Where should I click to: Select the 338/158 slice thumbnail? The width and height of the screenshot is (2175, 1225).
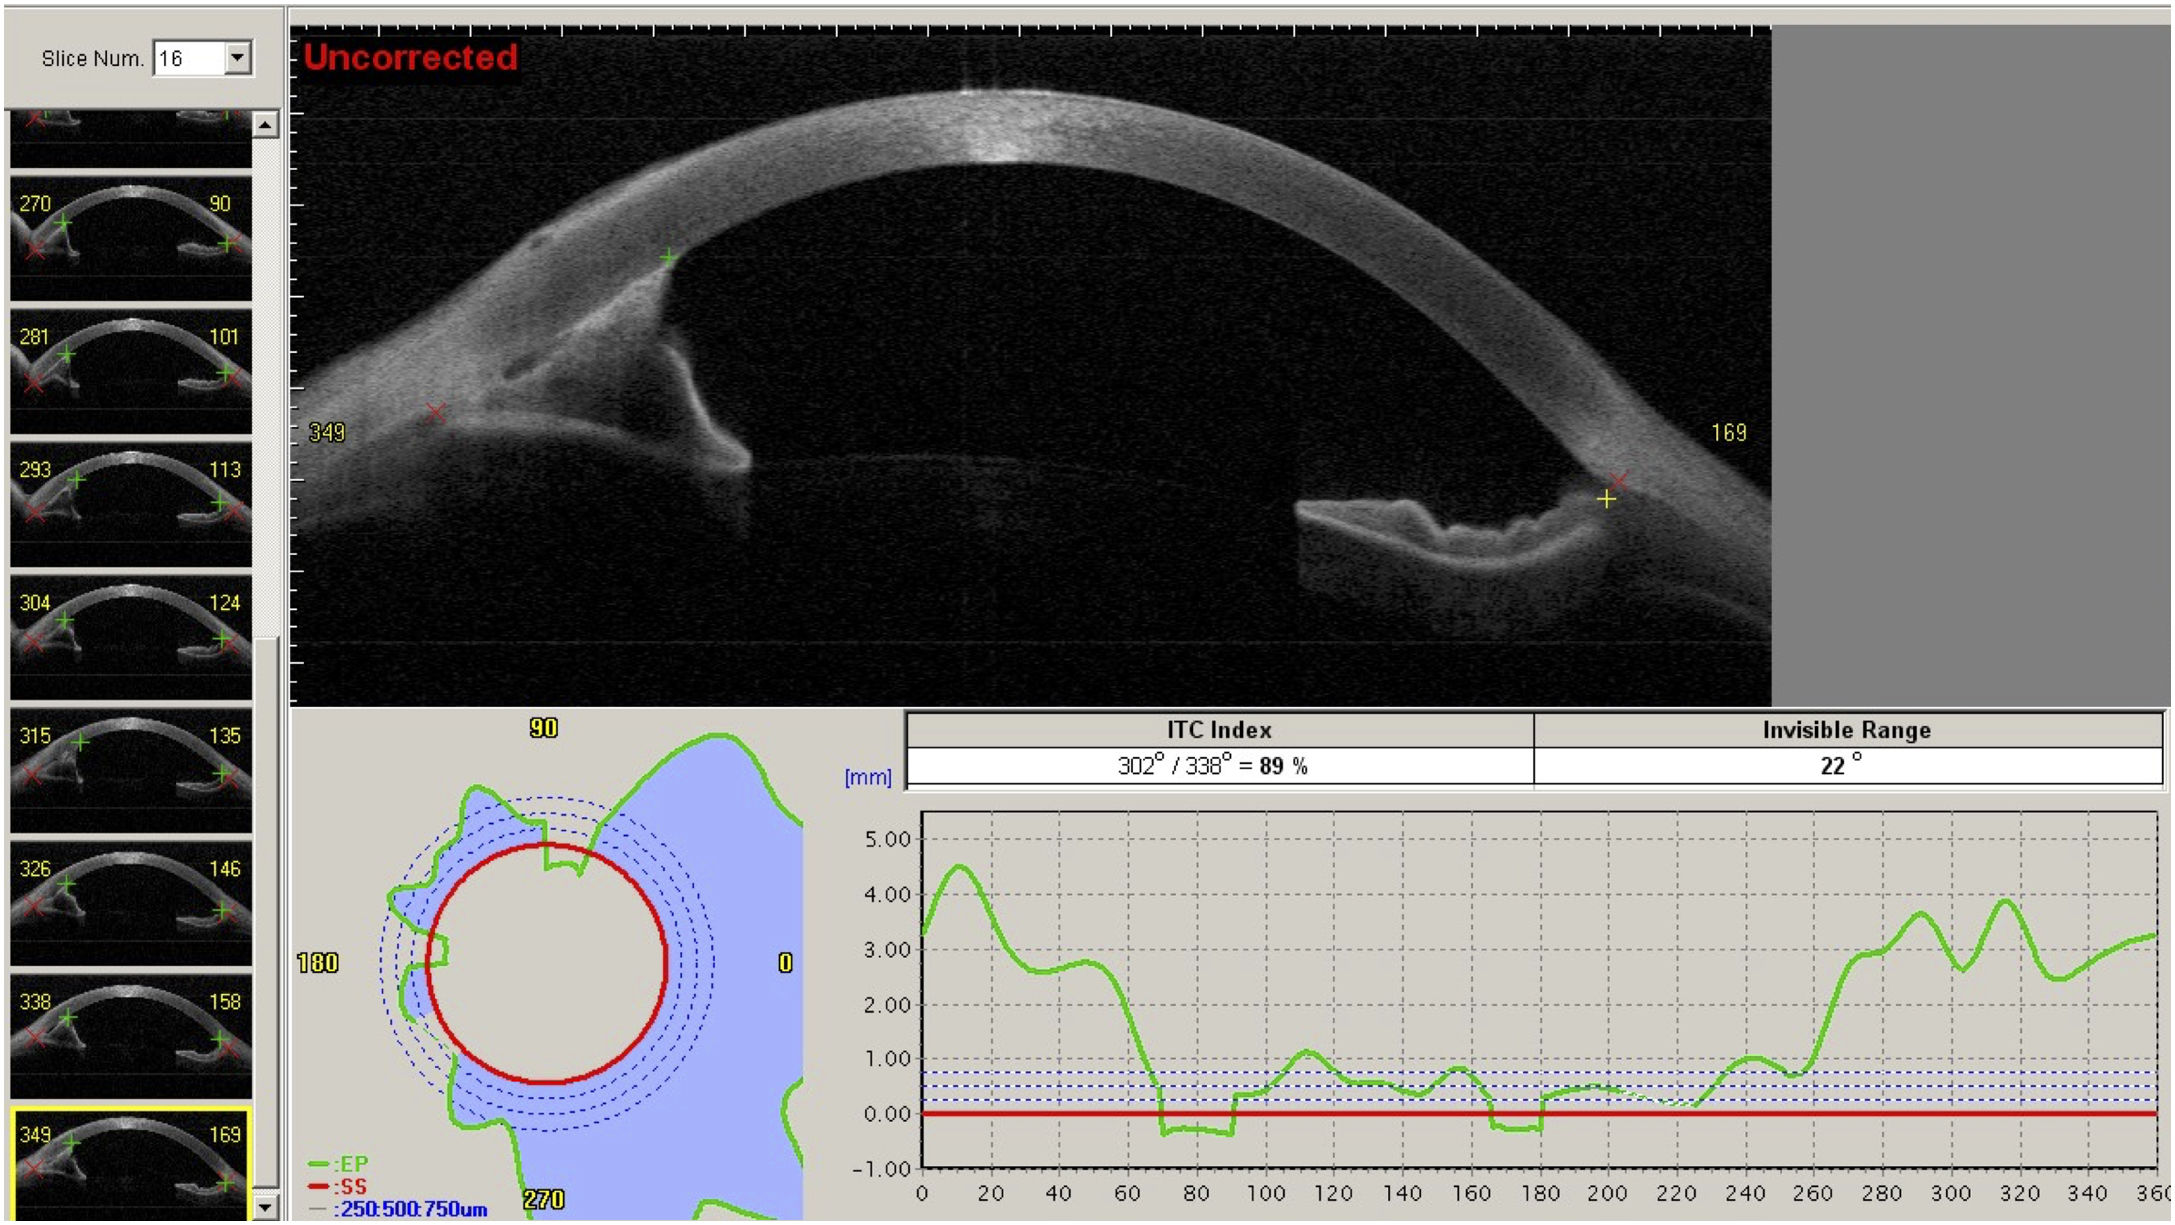(x=130, y=1036)
